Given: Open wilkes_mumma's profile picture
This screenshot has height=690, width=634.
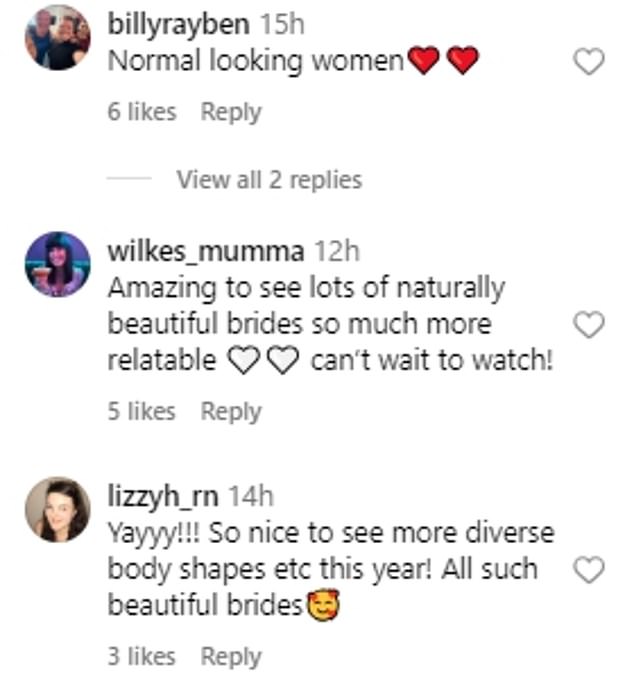Looking at the screenshot, I should [x=57, y=264].
